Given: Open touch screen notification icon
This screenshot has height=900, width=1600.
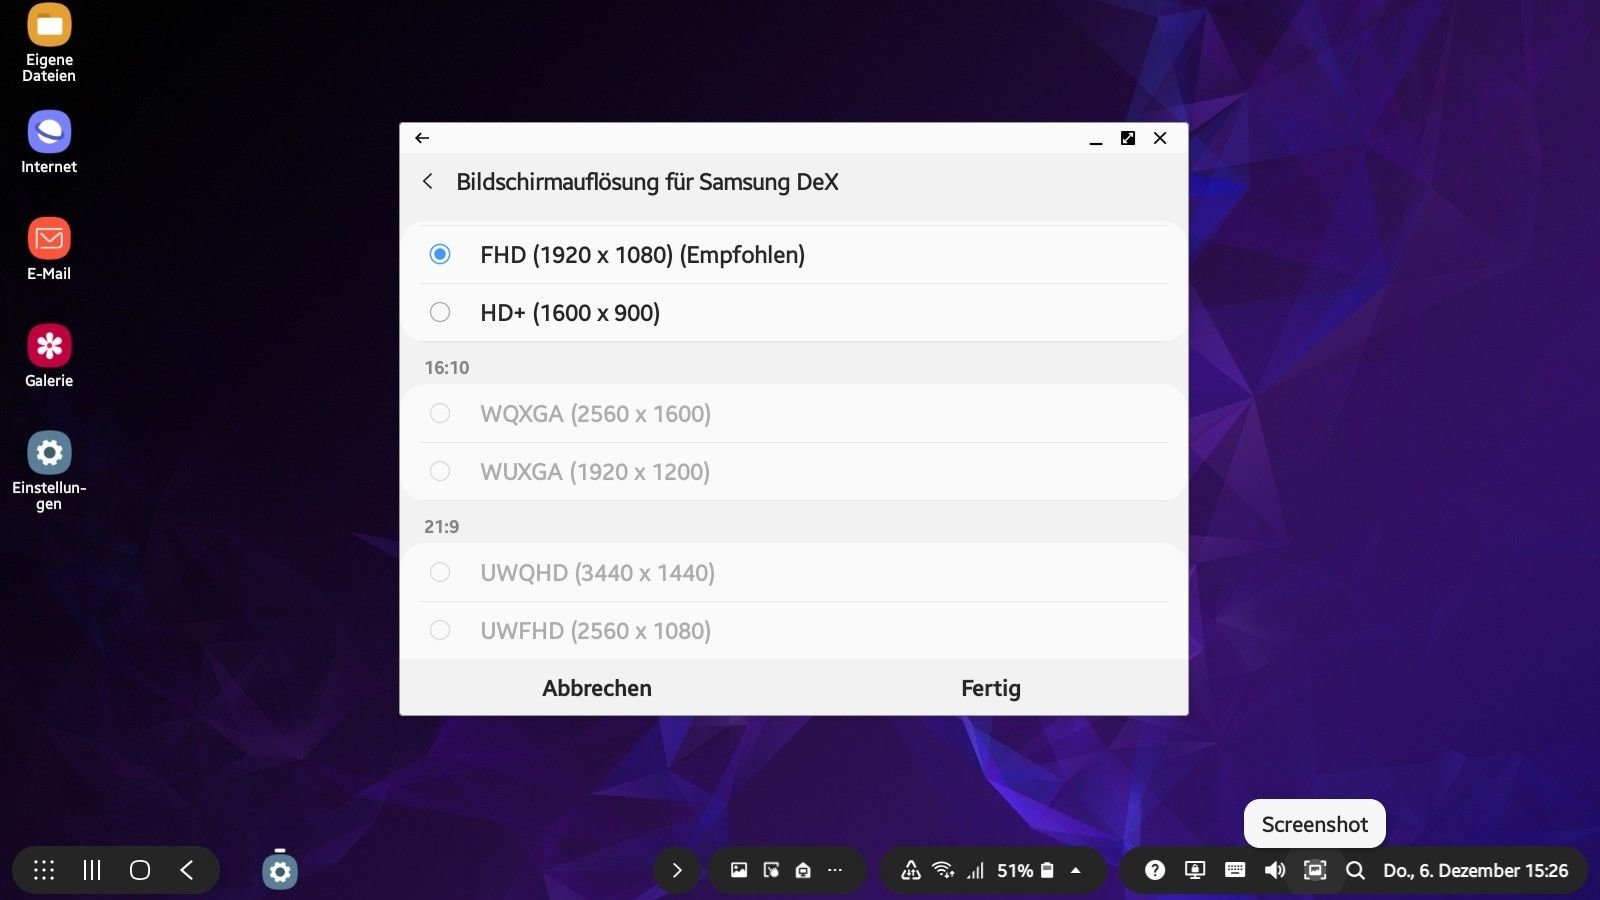Looking at the screenshot, I should tap(771, 870).
